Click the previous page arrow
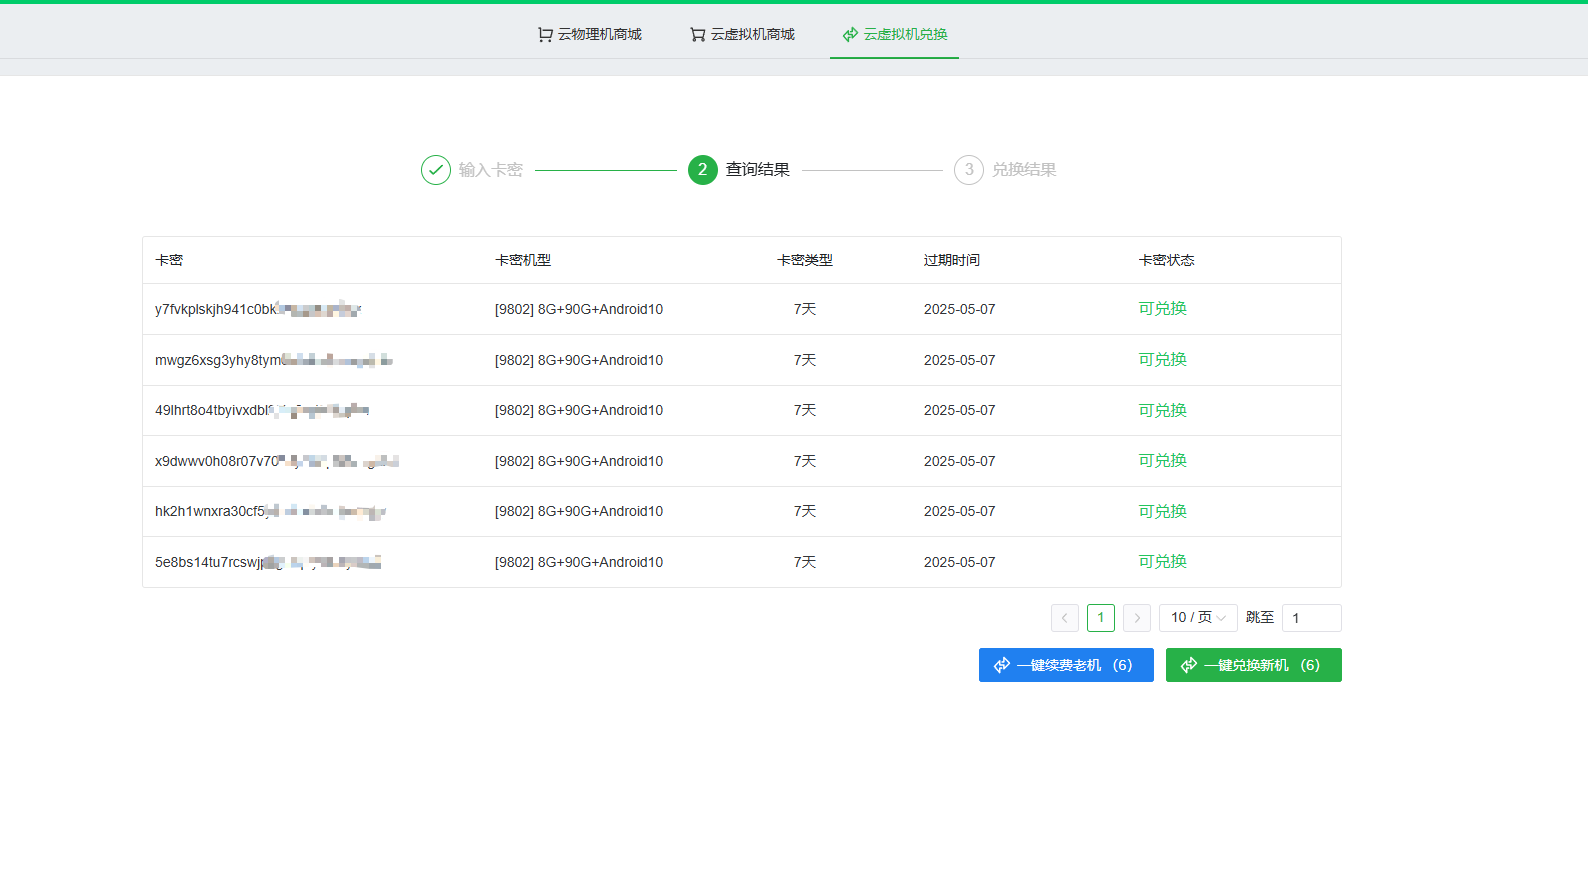This screenshot has height=884, width=1588. coord(1065,618)
